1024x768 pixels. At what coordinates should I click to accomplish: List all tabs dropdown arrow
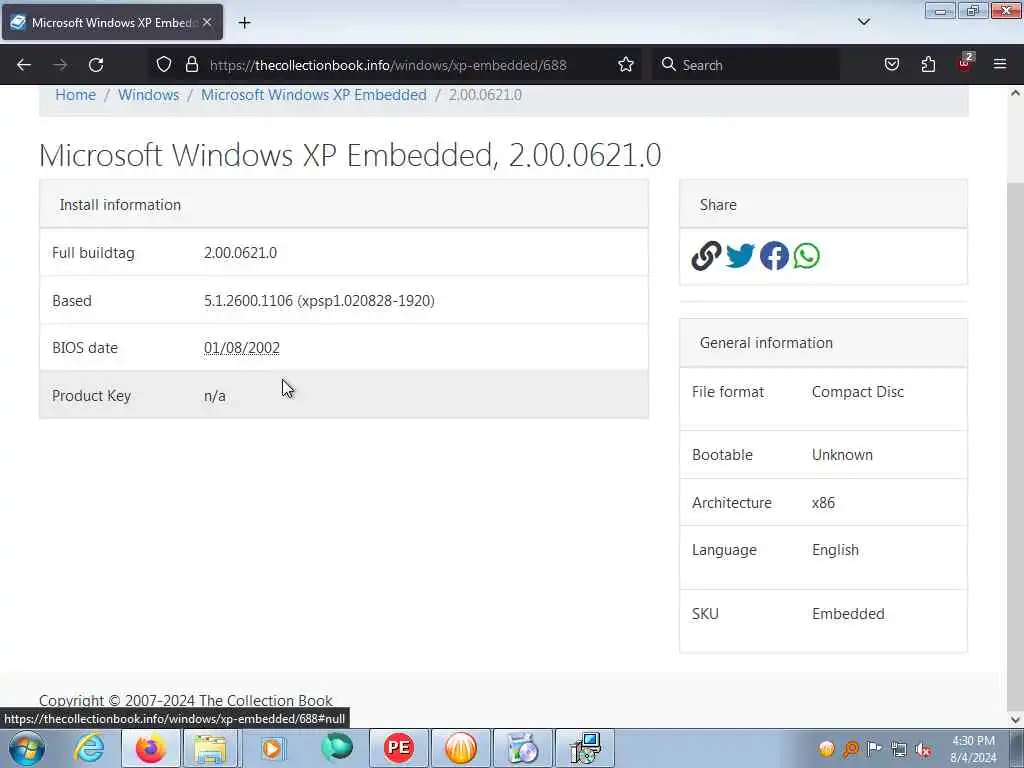pos(863,22)
